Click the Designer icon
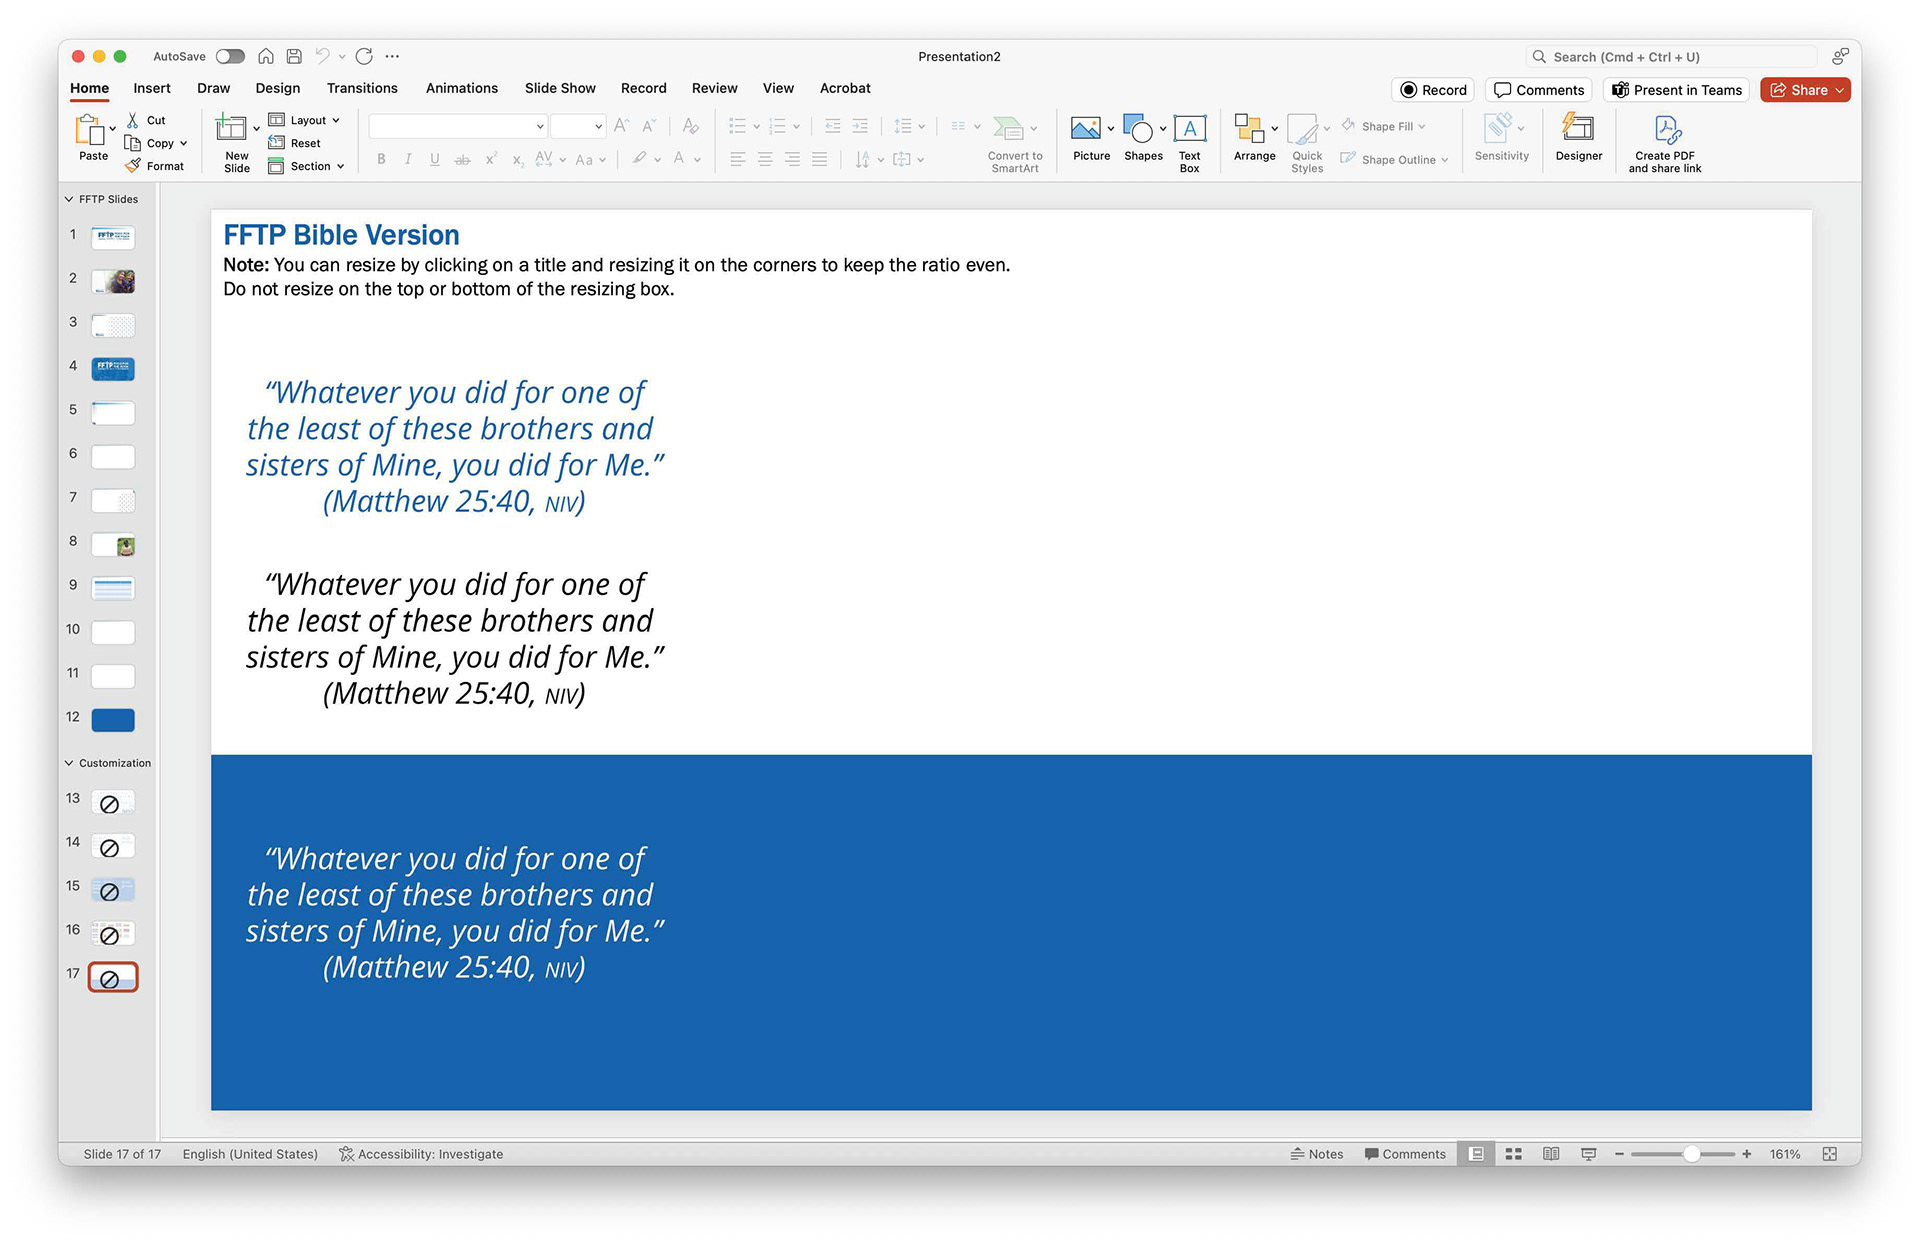1920x1243 pixels. pos(1578,130)
